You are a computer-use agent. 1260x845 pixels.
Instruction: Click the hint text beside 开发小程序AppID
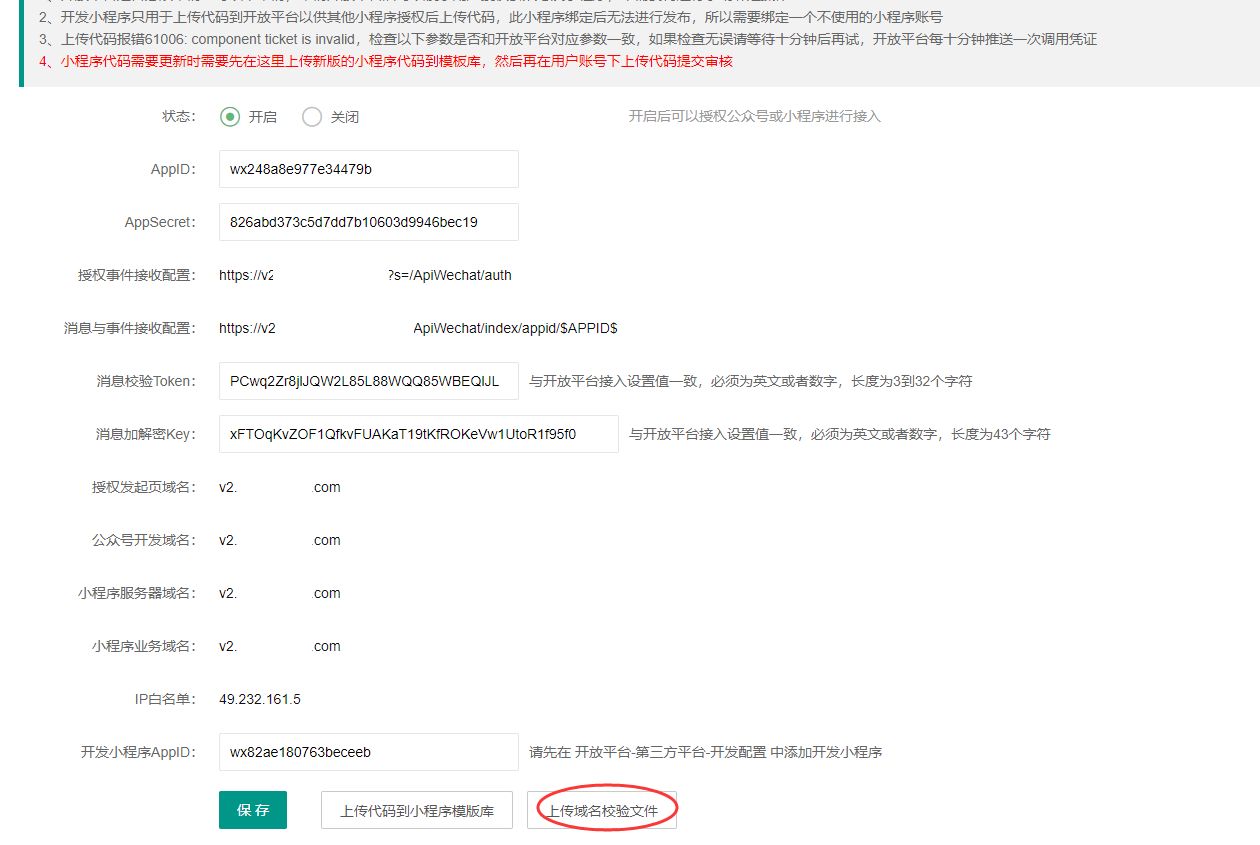click(705, 752)
